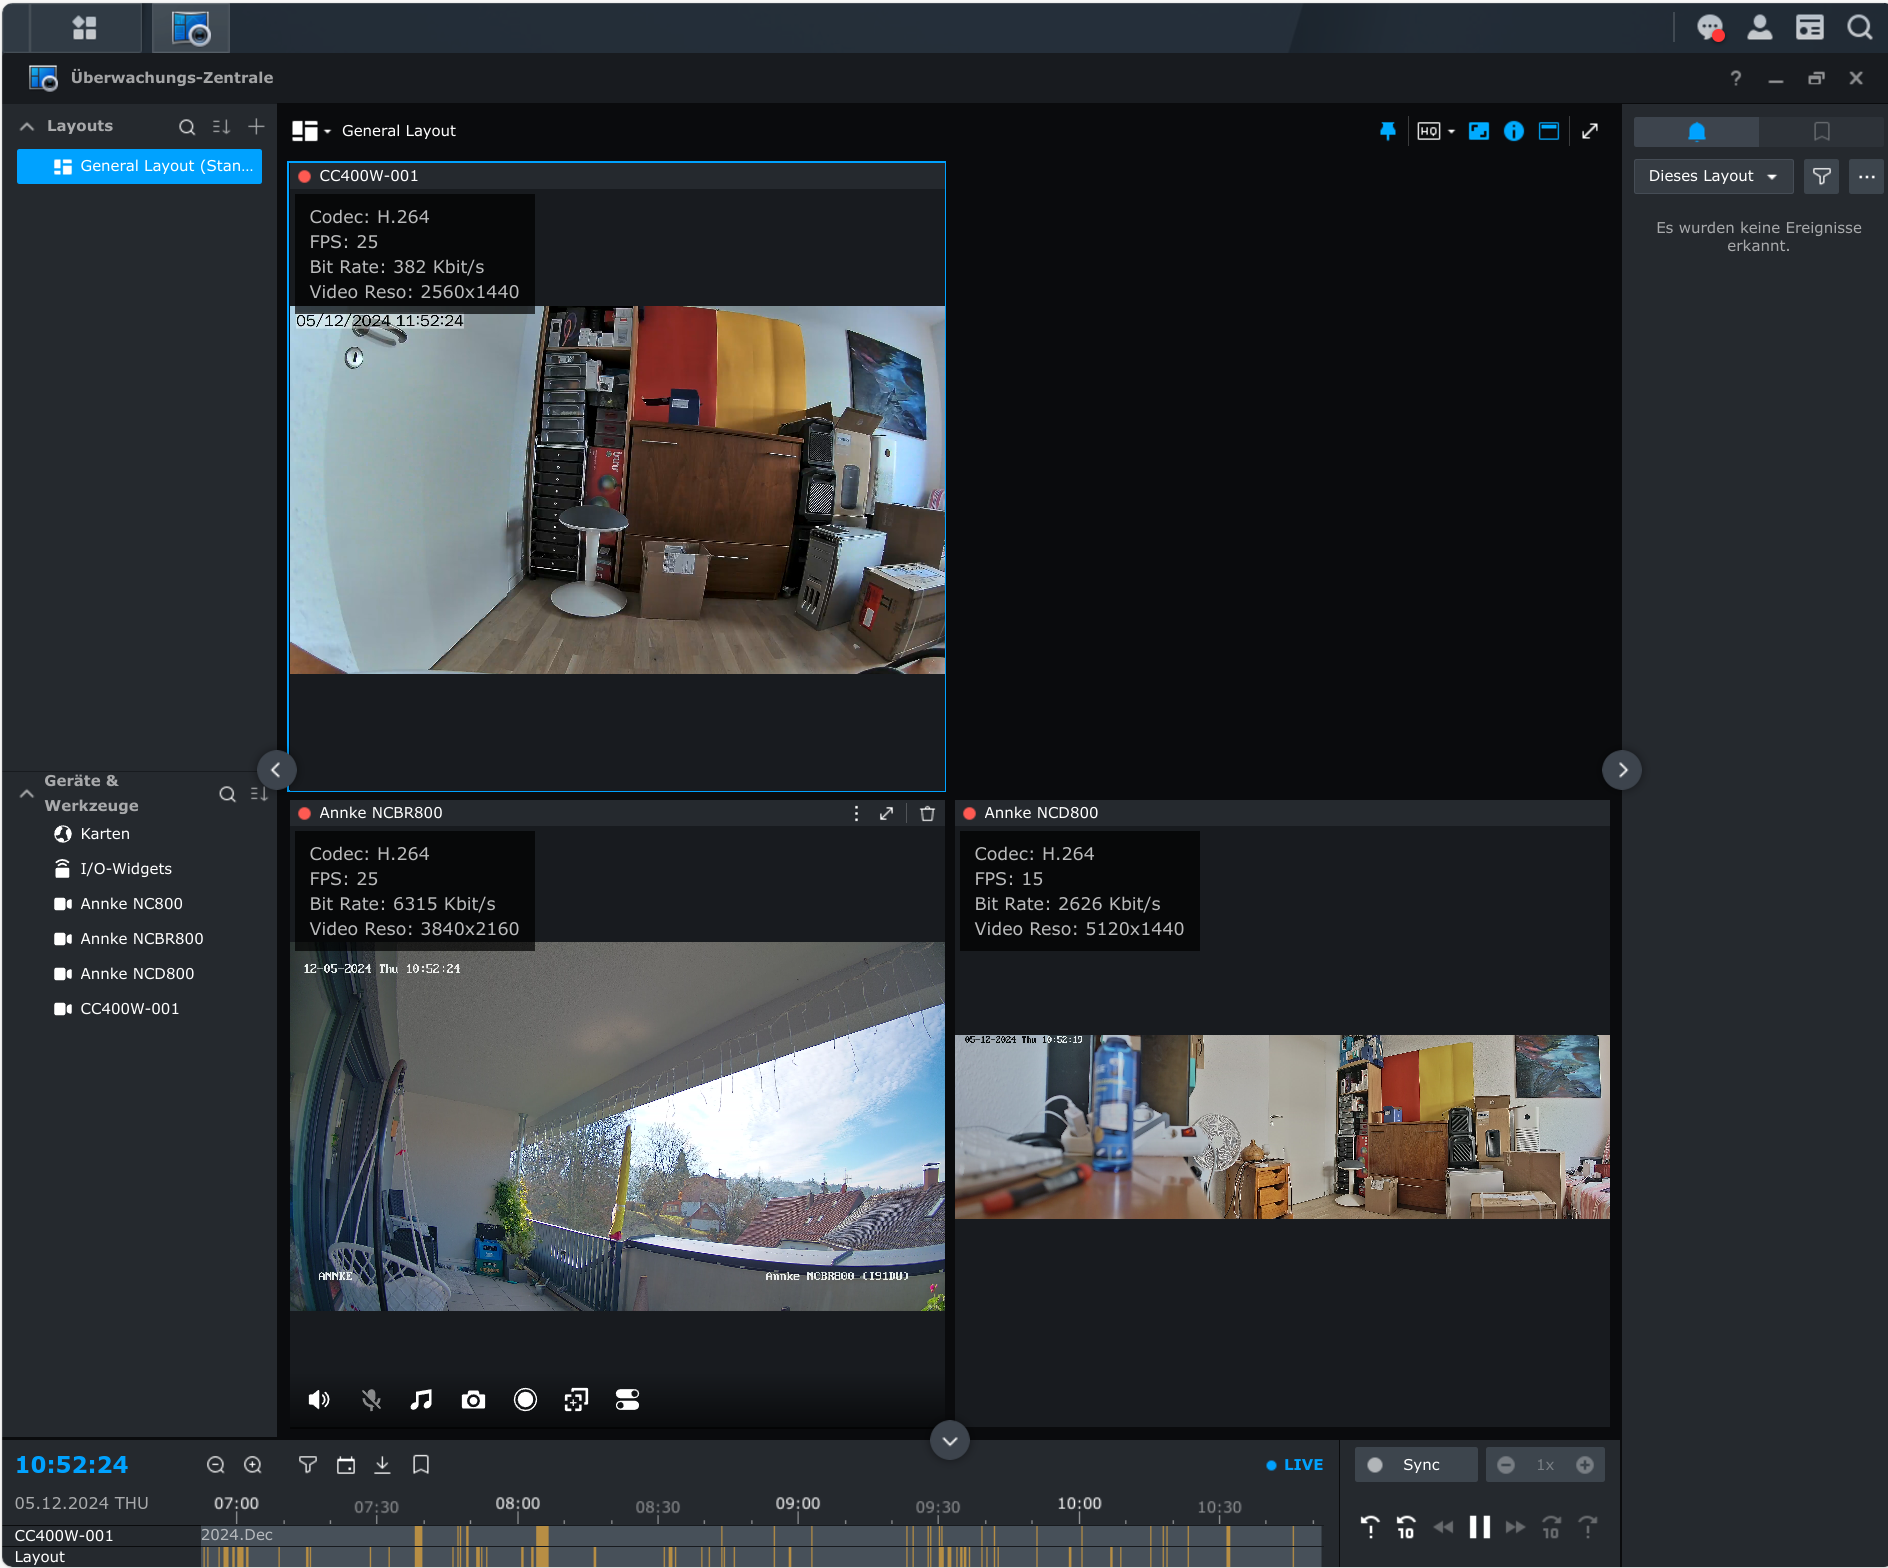The height and width of the screenshot is (1568, 1888).
Task: Toggle the Sync playback mode
Action: [1415, 1465]
